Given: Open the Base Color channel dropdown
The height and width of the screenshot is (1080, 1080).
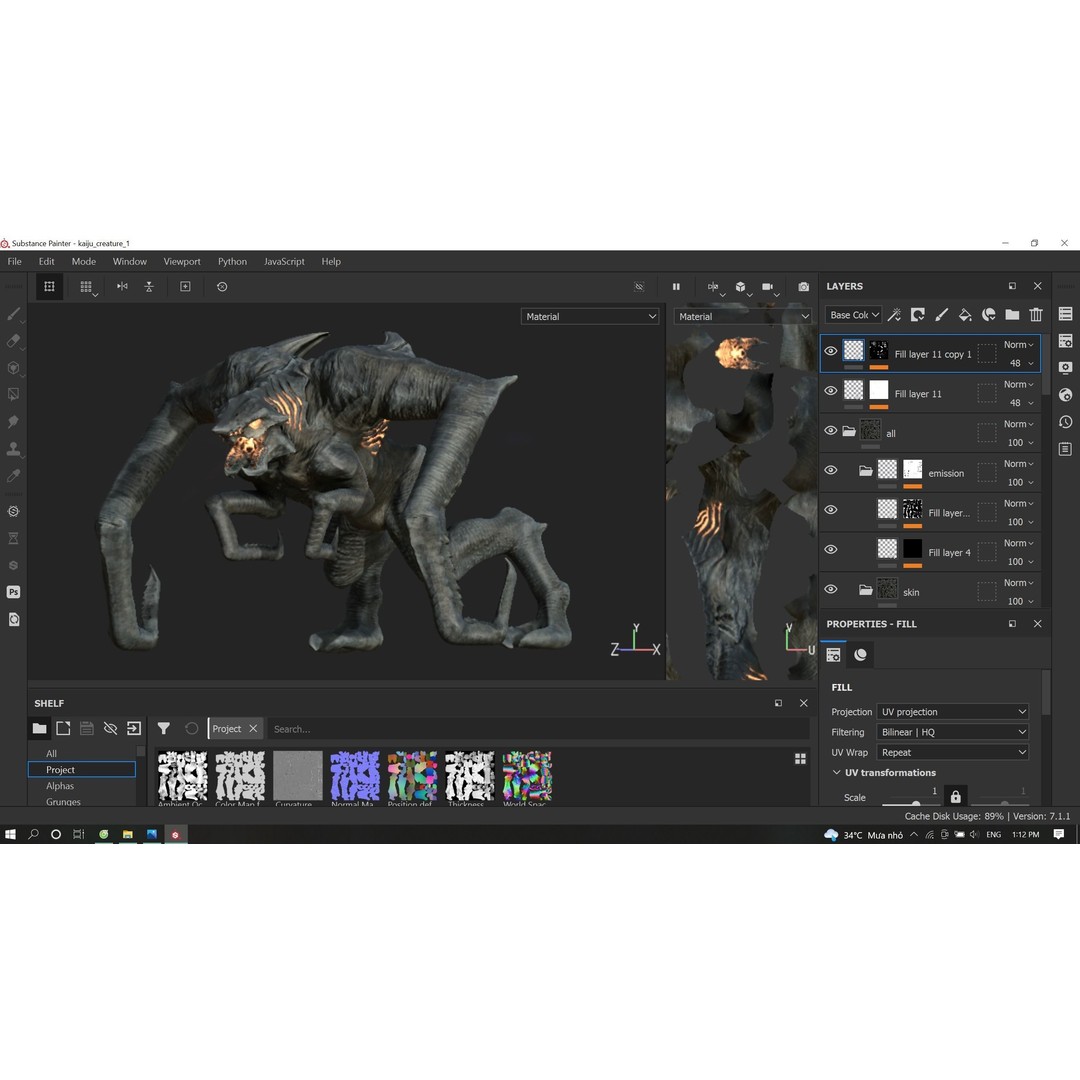Looking at the screenshot, I should pos(853,315).
